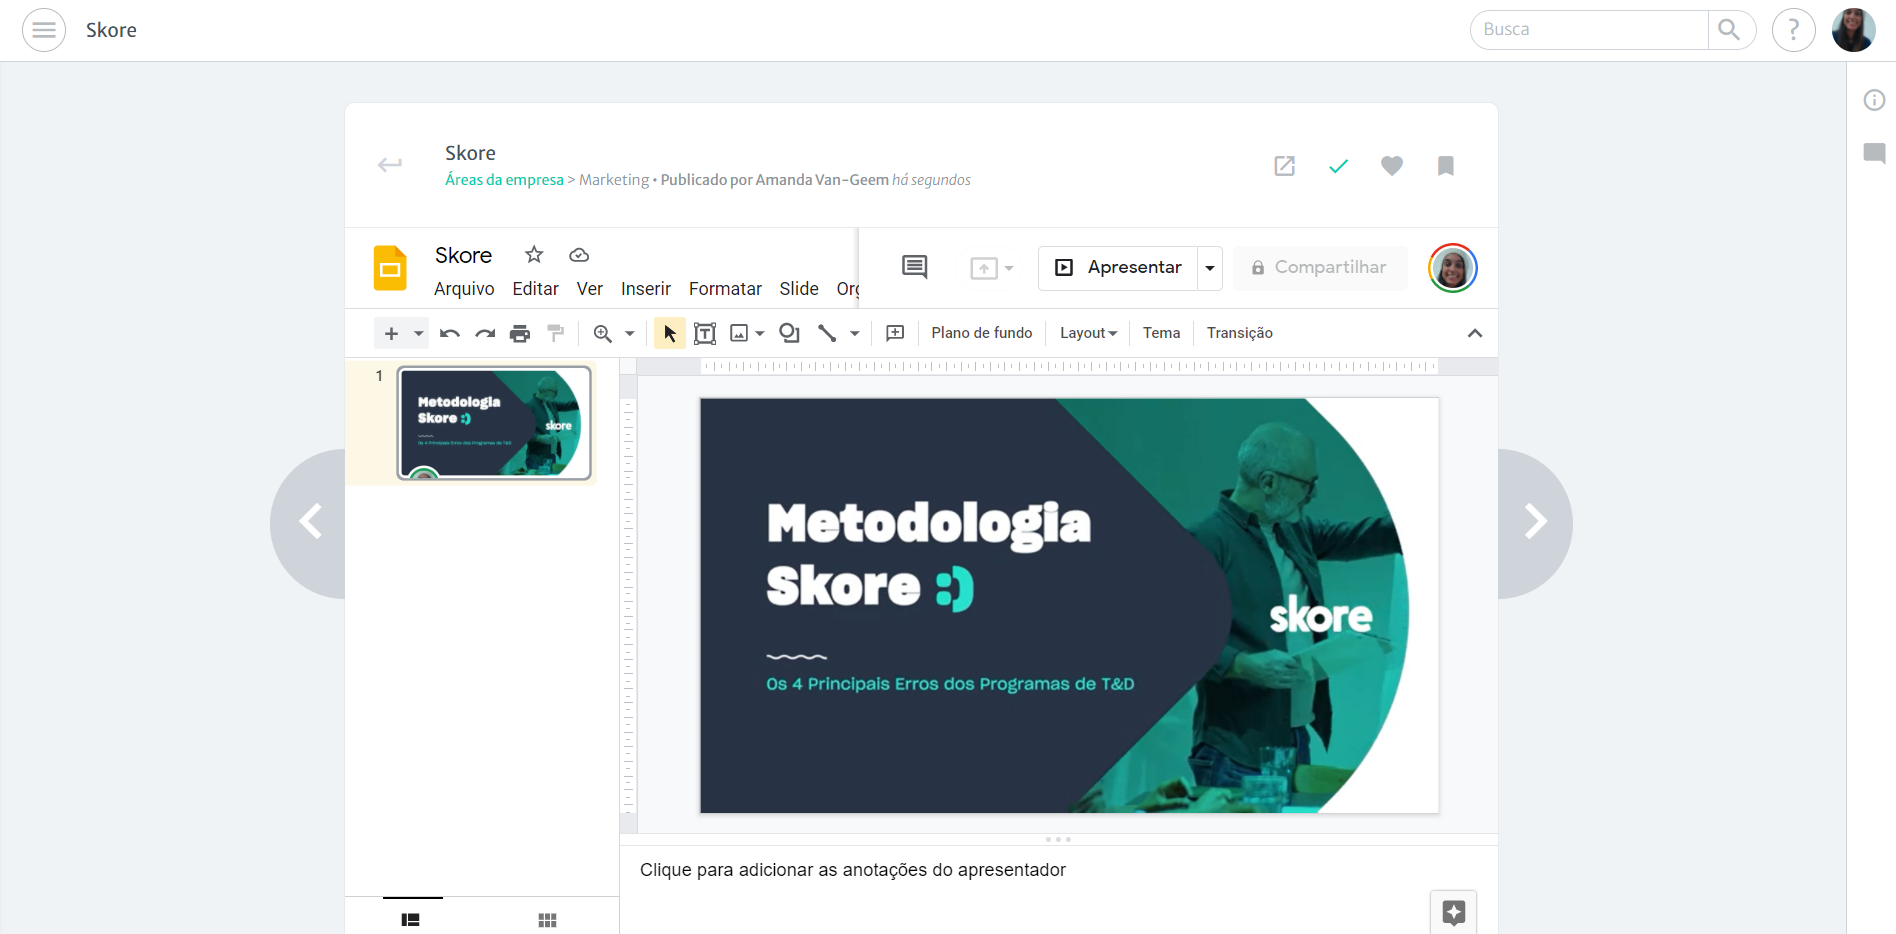
Task: Click the zoom magnifier tool
Action: click(603, 333)
